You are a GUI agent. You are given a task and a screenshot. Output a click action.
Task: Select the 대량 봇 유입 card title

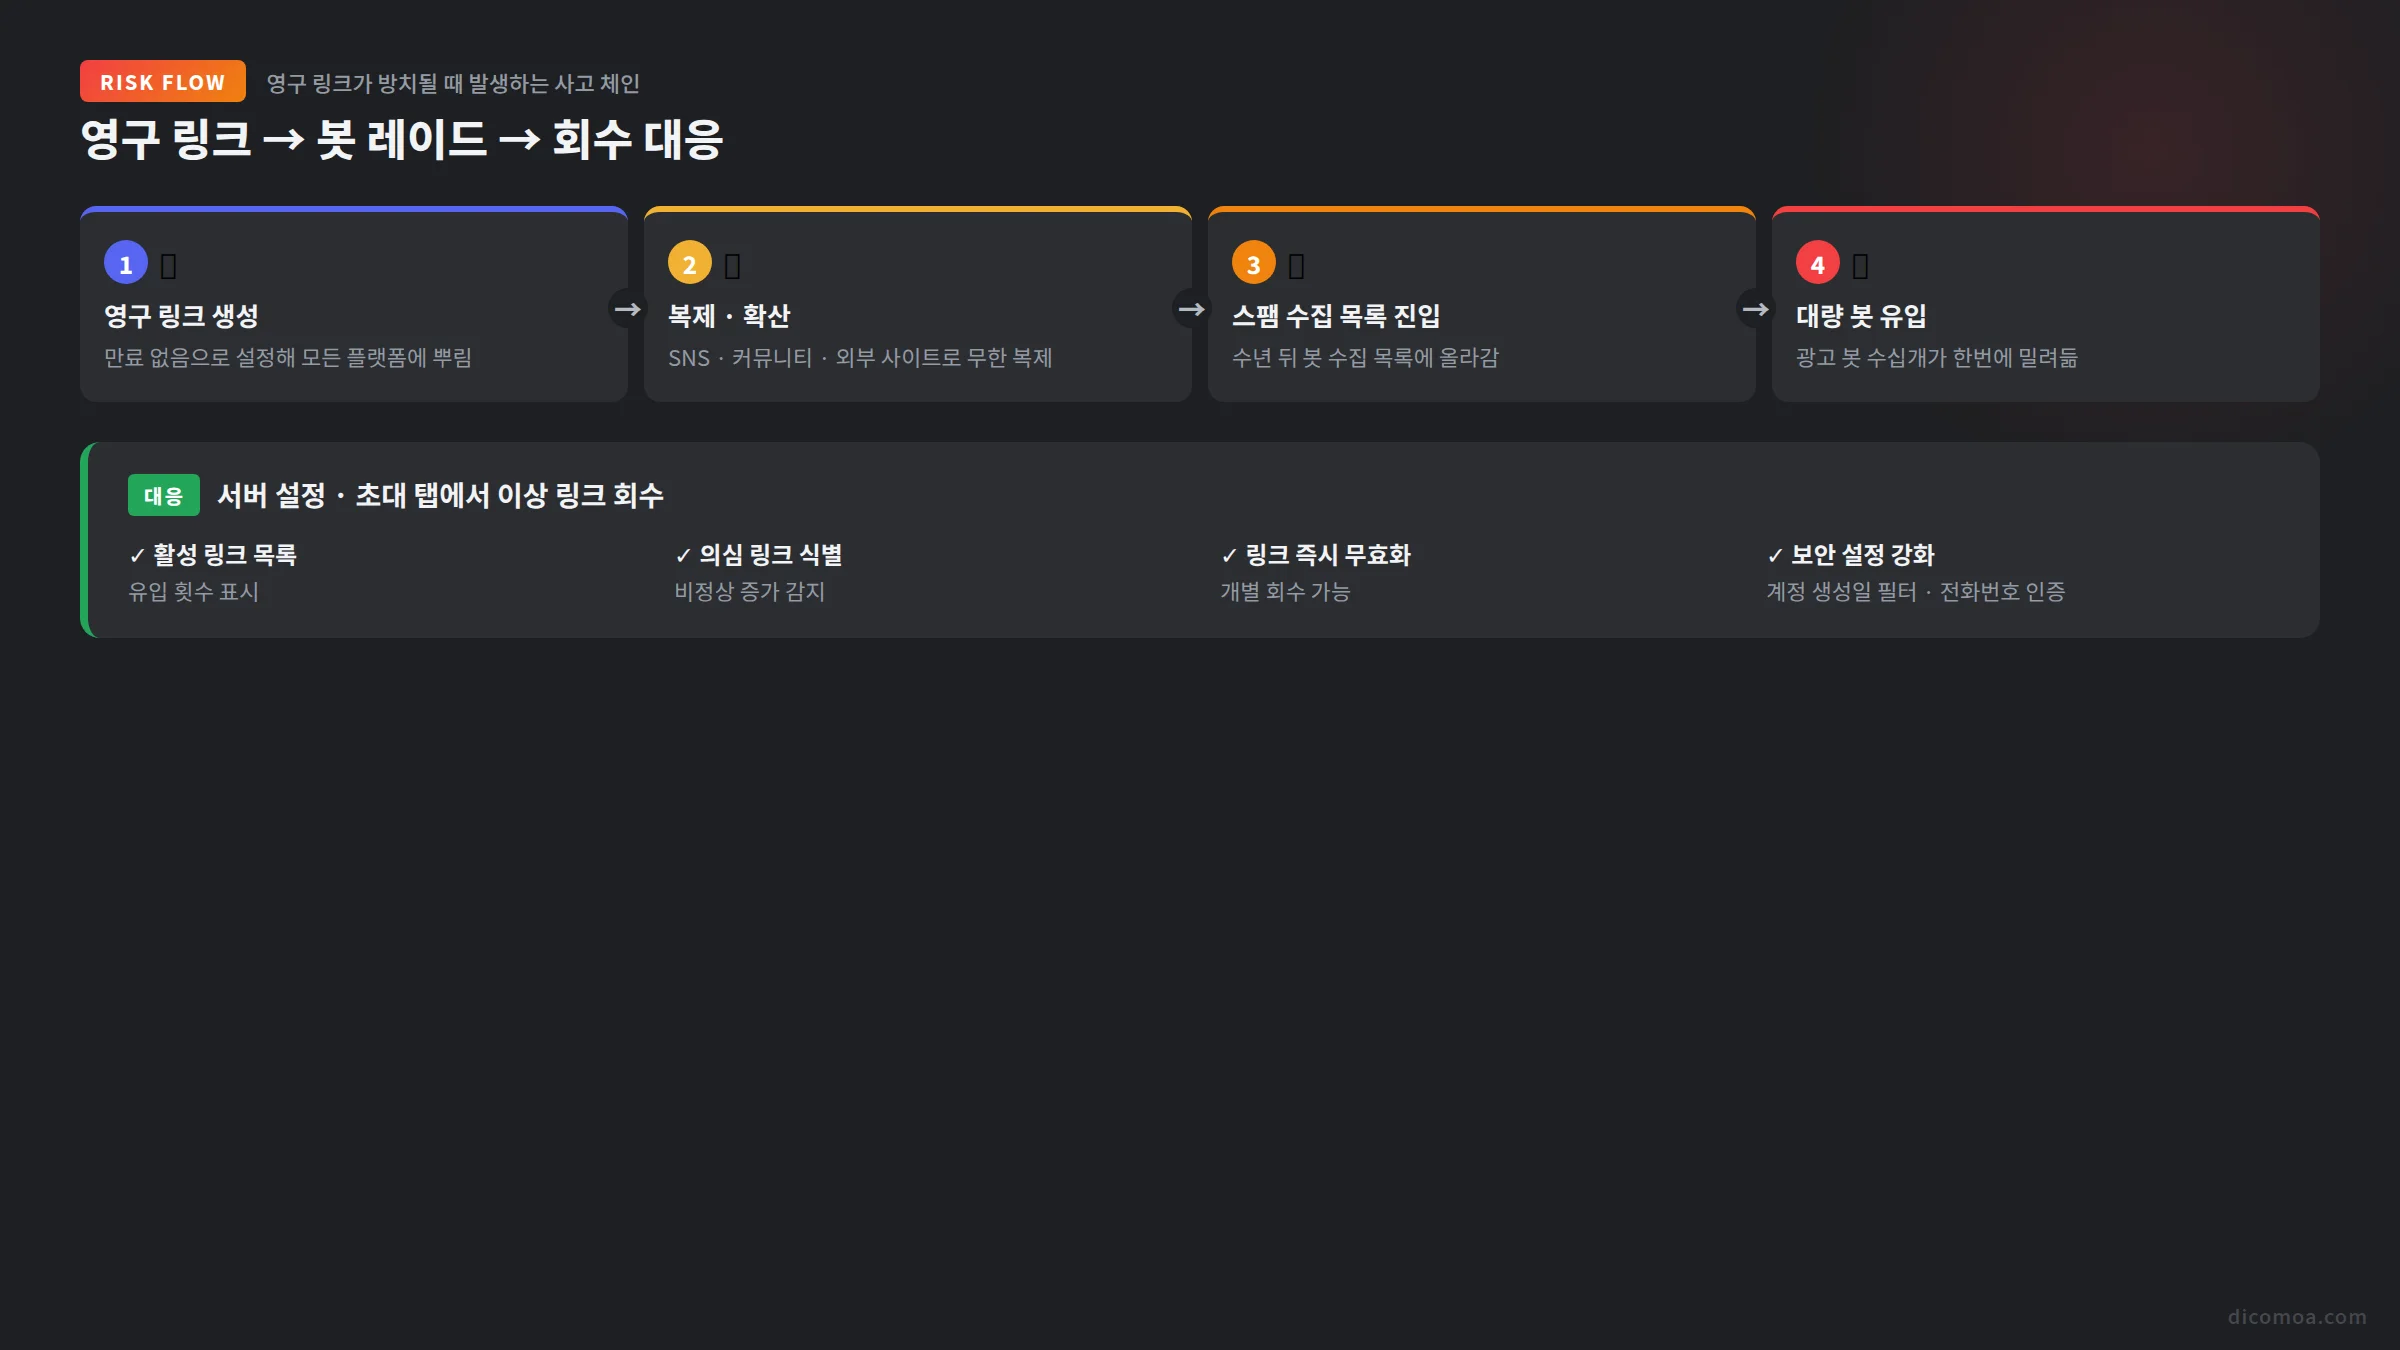(x=1861, y=316)
